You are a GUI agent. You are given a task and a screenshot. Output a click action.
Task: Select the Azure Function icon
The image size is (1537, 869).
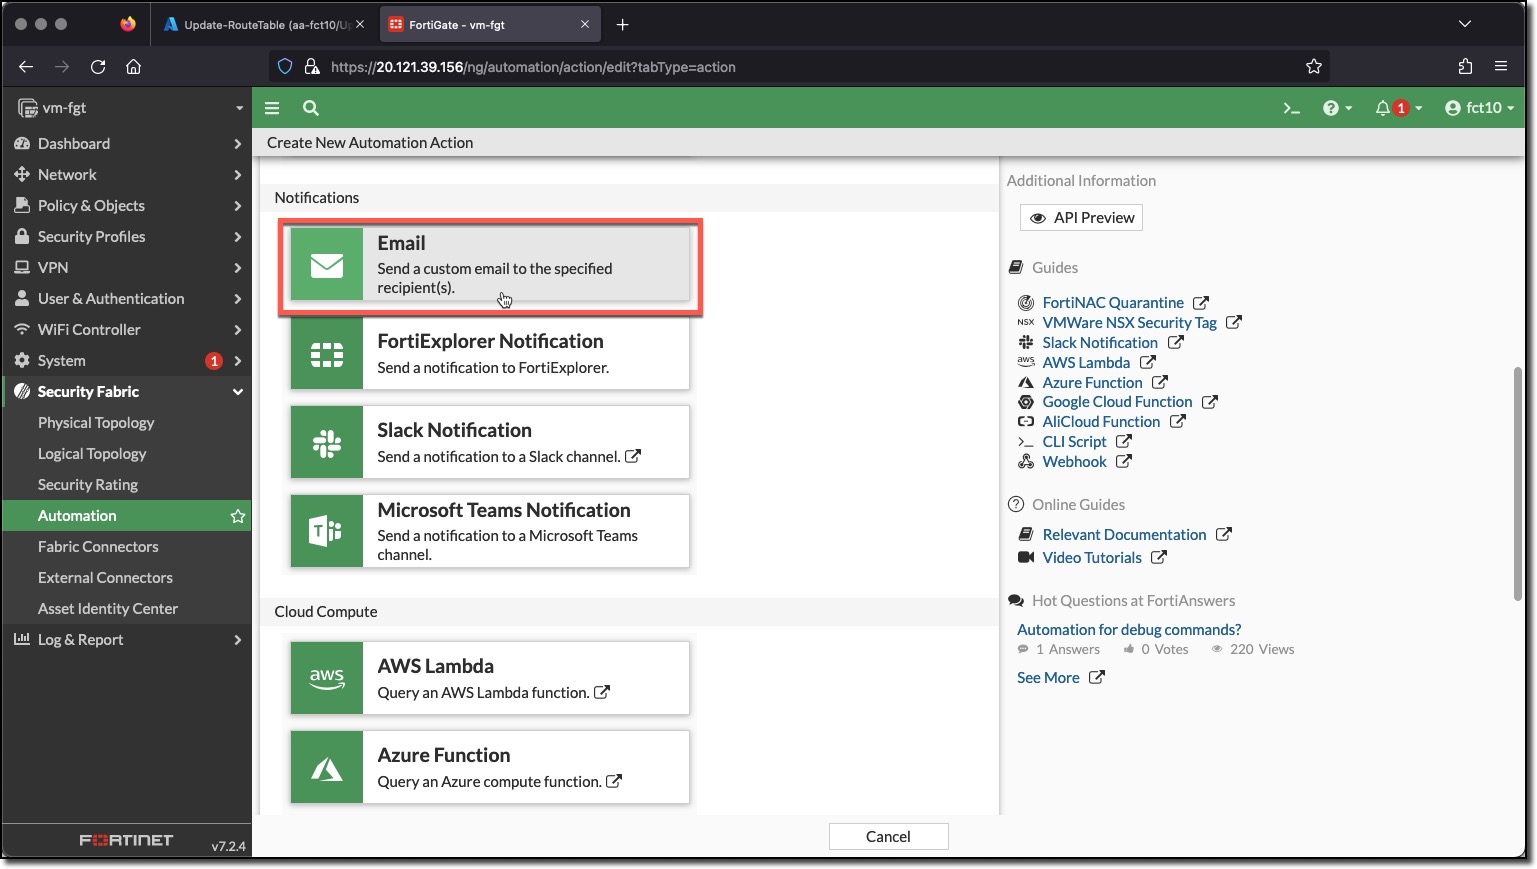pyautogui.click(x=327, y=767)
